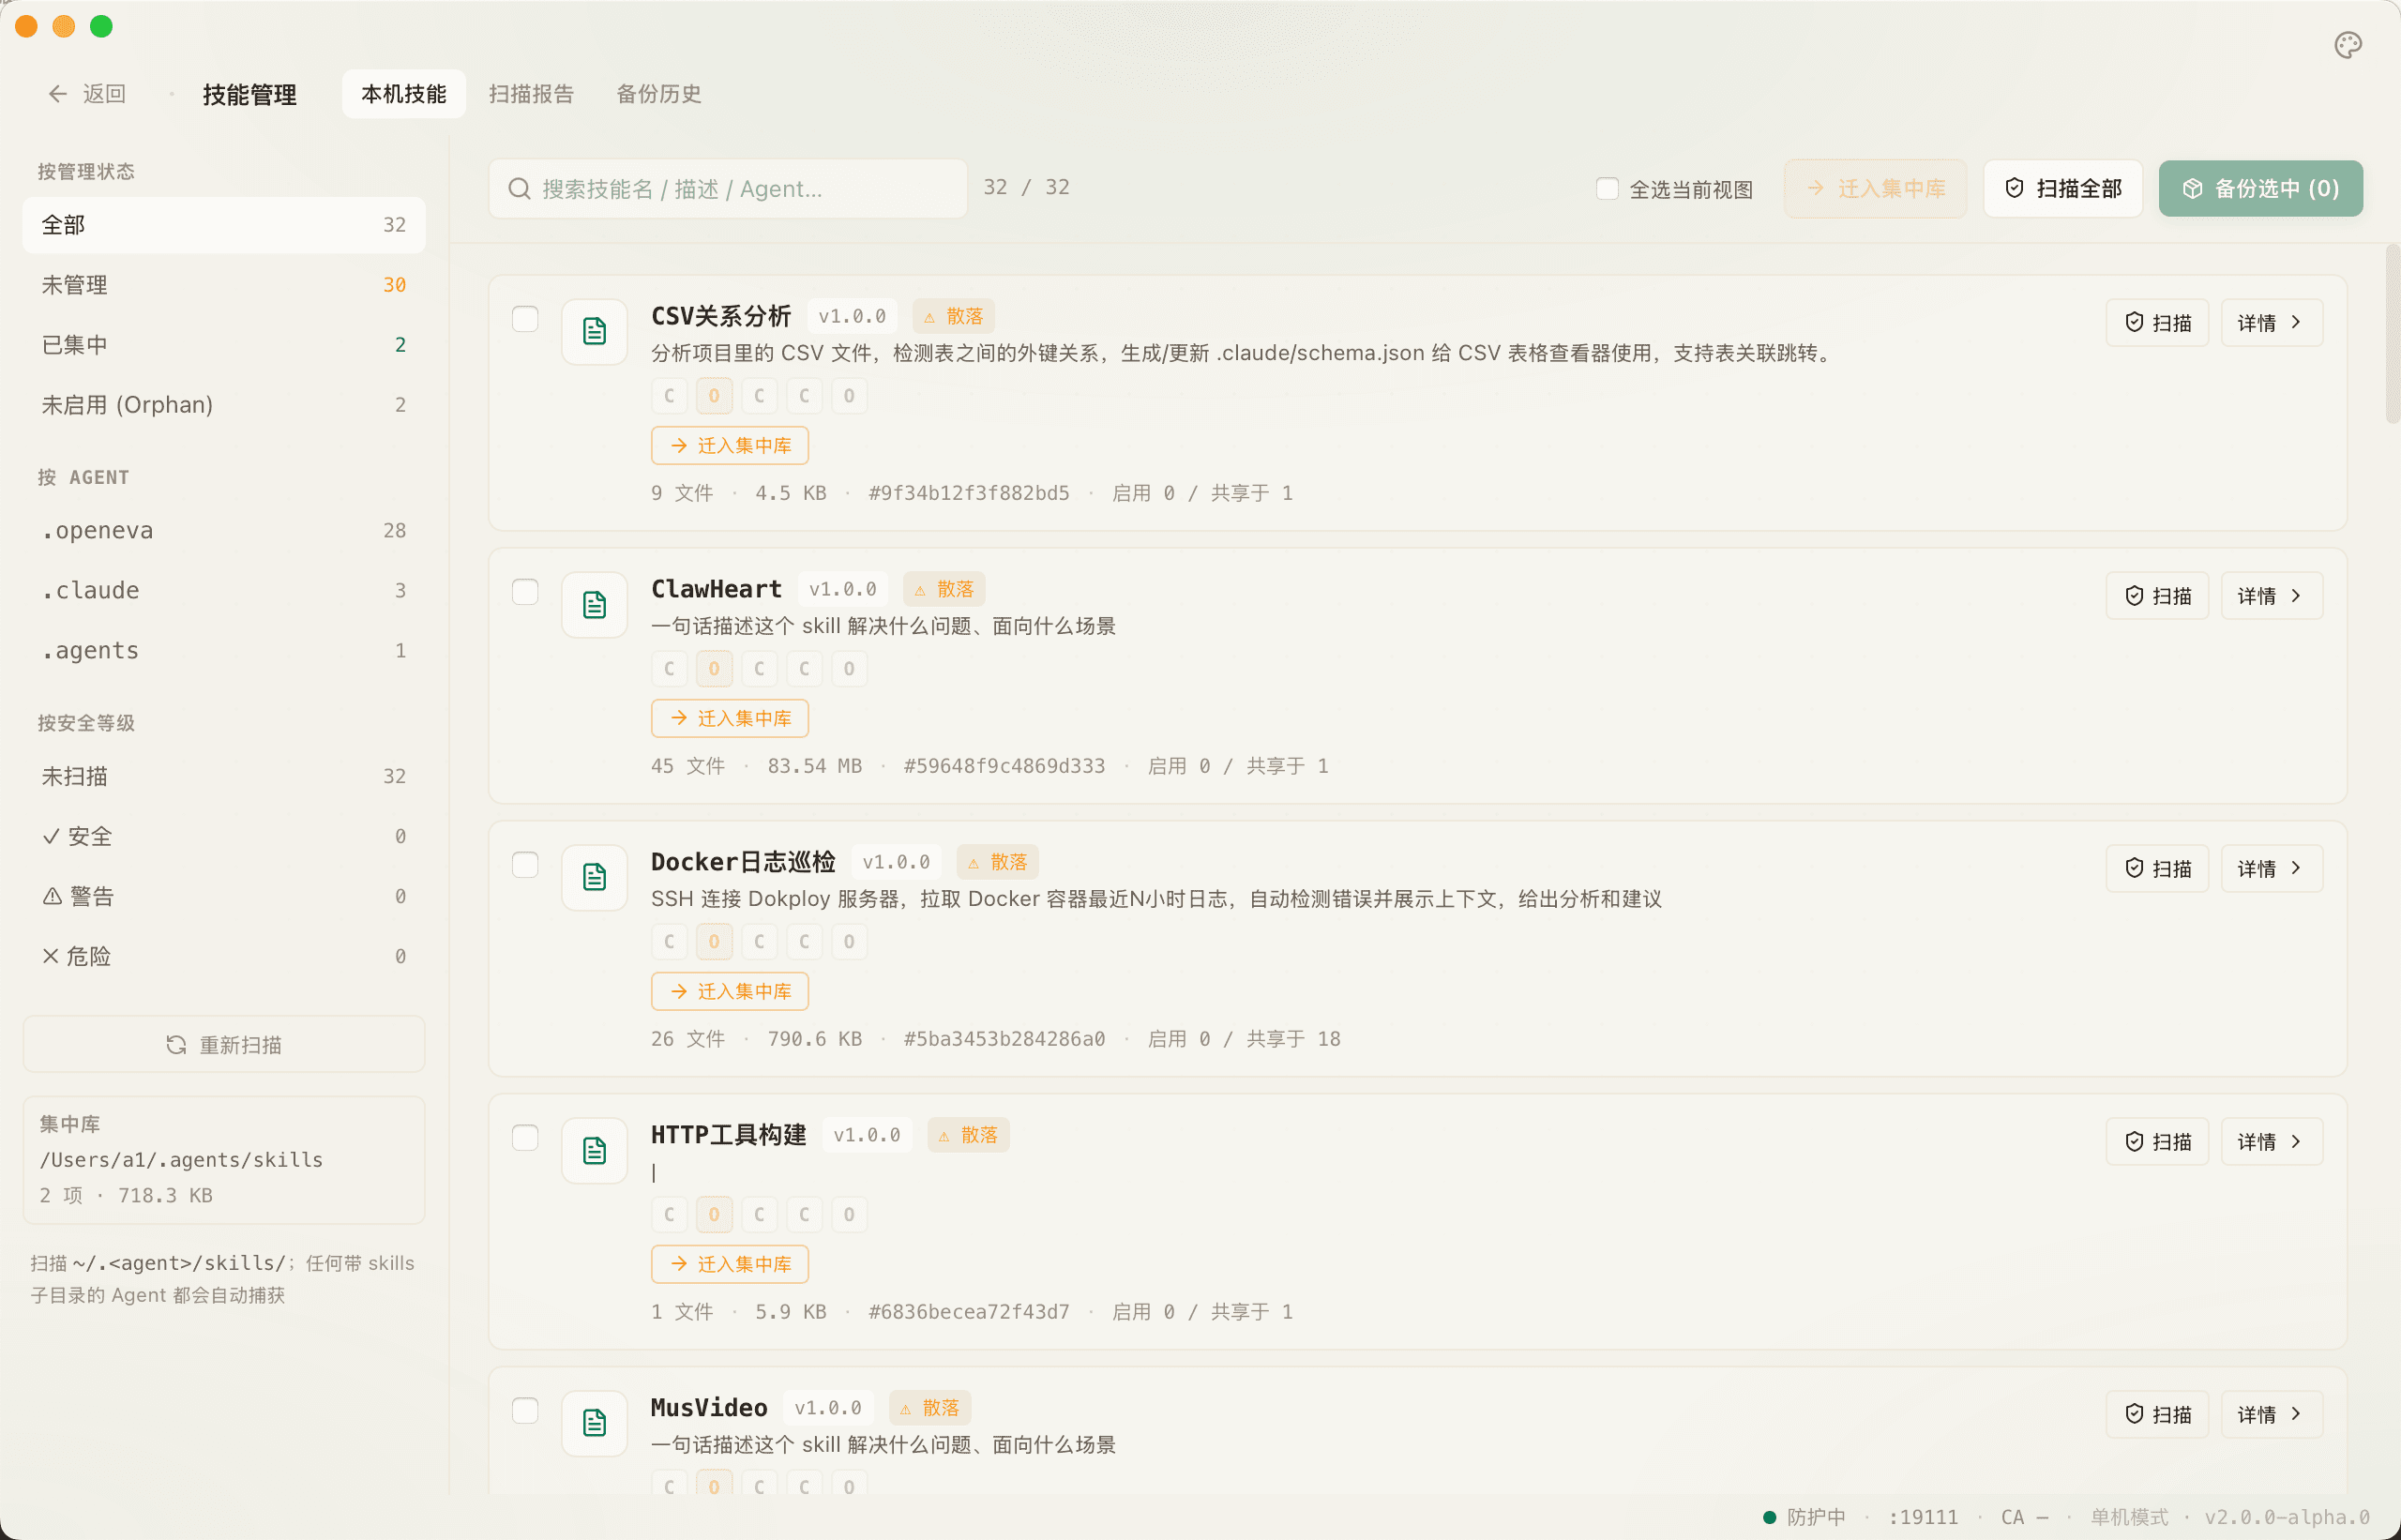Switch to the 扫描报告 tab
This screenshot has width=2401, height=1540.
[x=531, y=94]
